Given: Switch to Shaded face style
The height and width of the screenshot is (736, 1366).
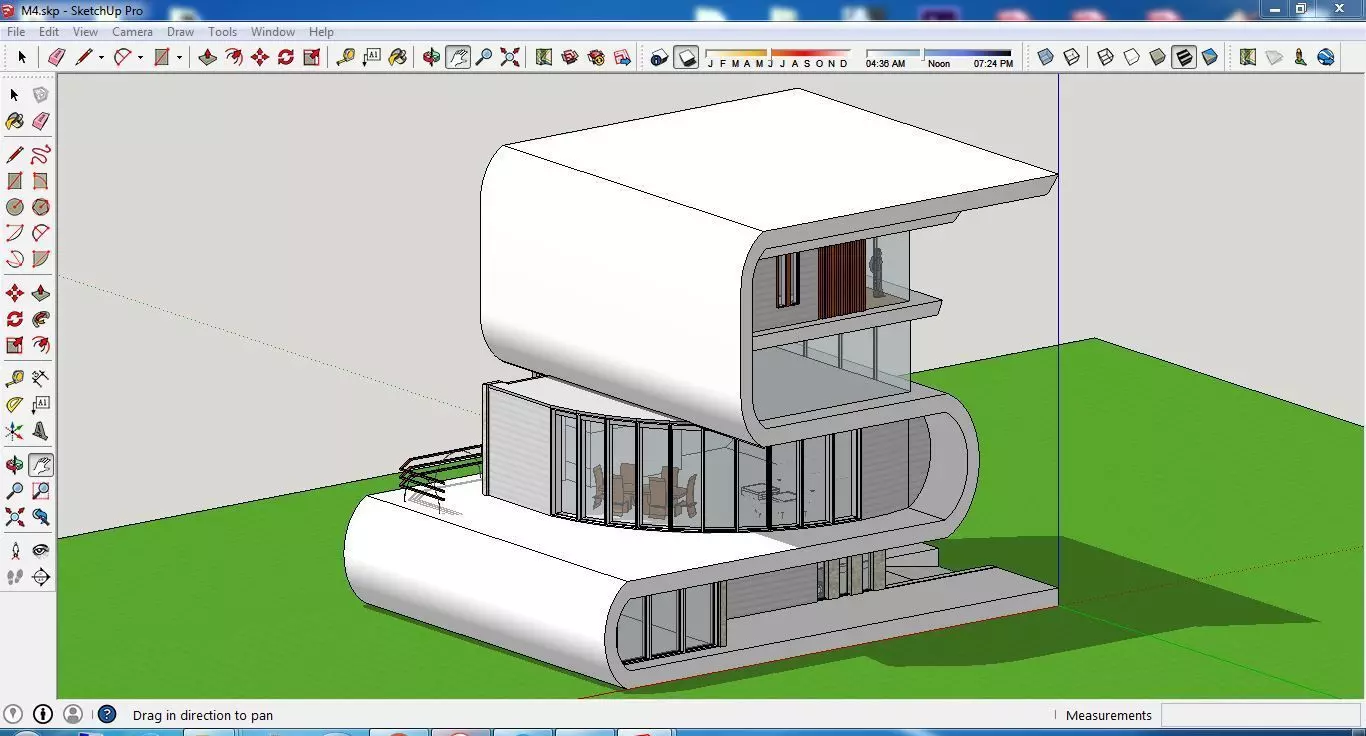Looking at the screenshot, I should 1158,57.
